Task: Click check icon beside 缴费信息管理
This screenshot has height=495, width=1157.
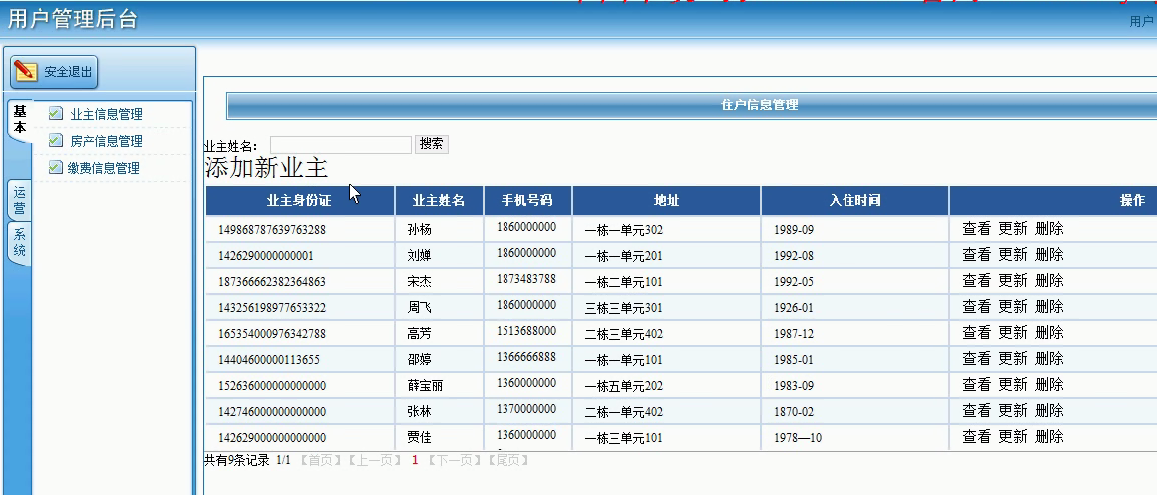Action: (55, 167)
